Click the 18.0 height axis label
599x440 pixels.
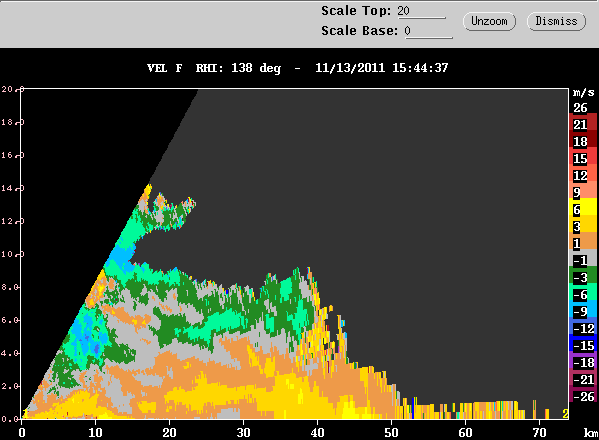pyautogui.click(x=13, y=122)
